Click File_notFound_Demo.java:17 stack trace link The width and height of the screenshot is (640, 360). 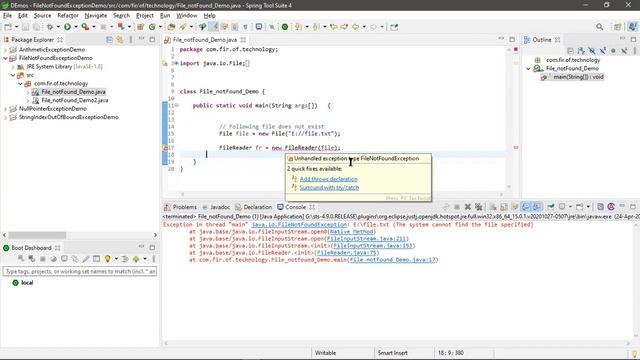[x=393, y=260]
